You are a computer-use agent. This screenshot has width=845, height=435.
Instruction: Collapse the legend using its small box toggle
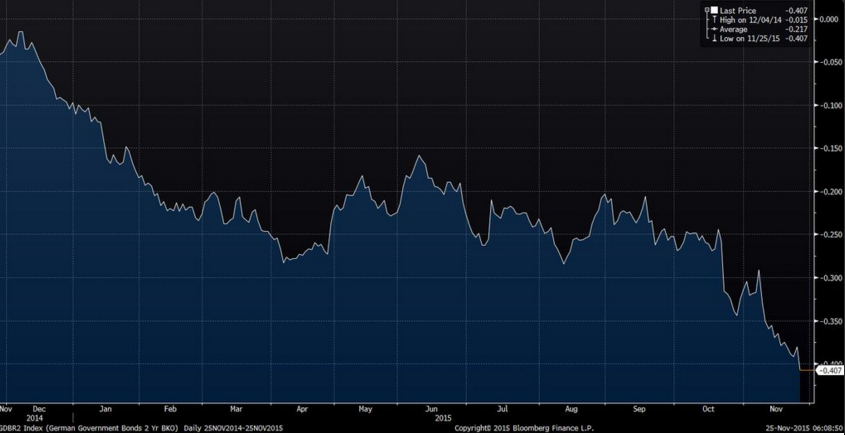[x=707, y=10]
